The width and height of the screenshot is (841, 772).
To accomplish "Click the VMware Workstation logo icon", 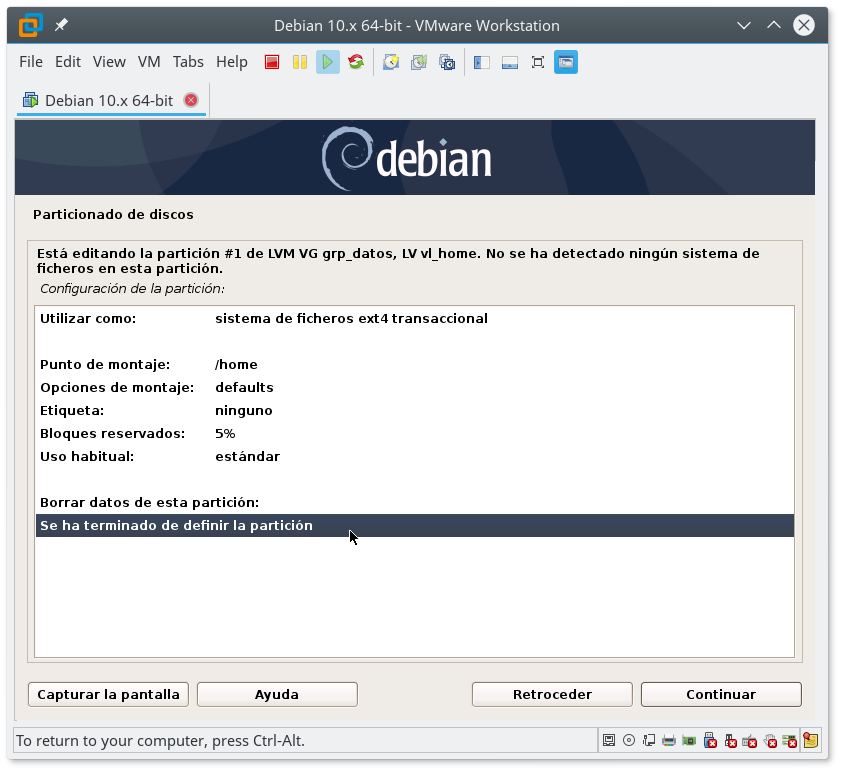I will pos(31,25).
